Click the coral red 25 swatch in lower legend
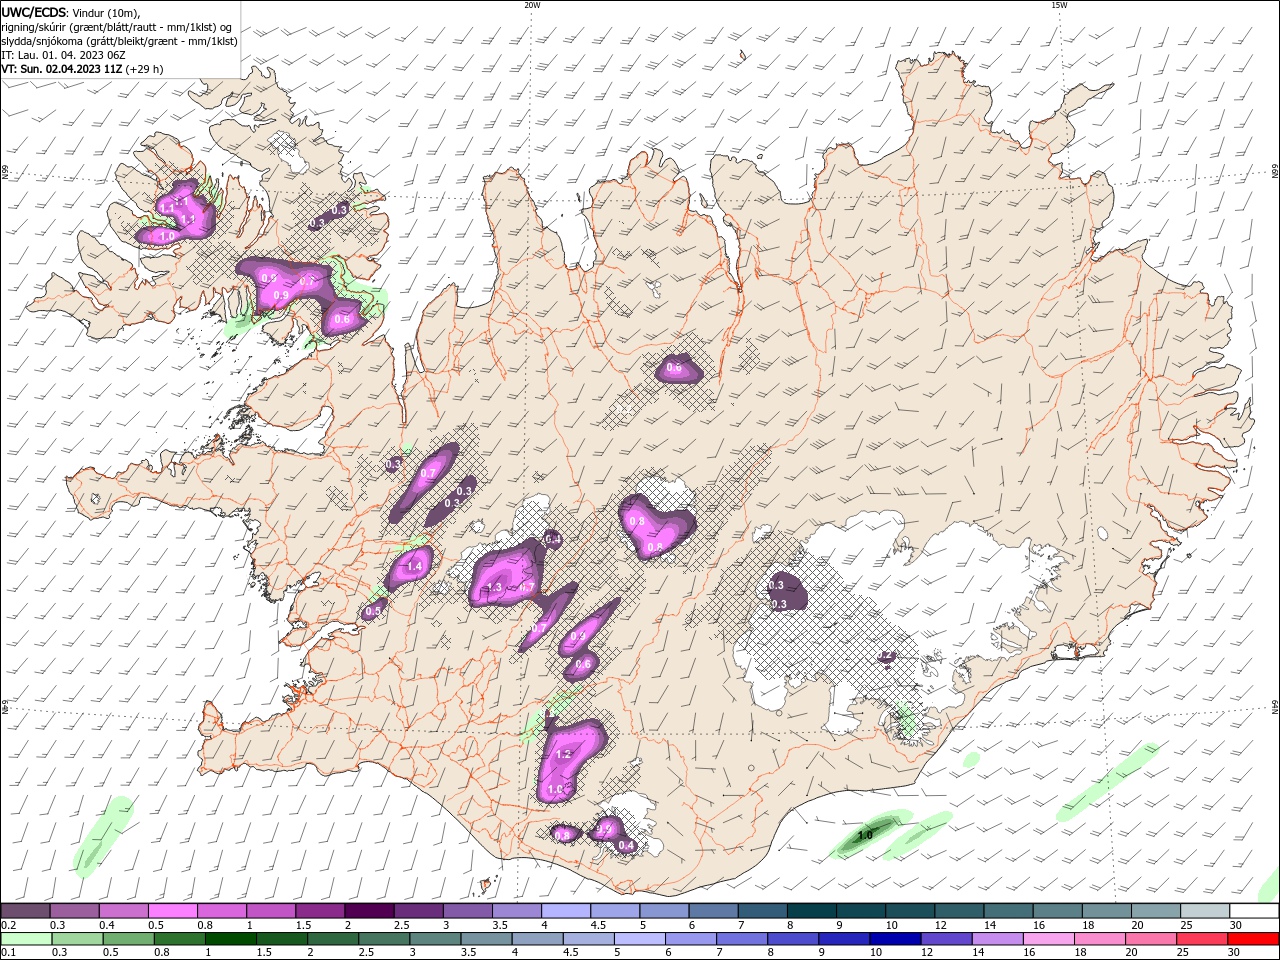The width and height of the screenshot is (1280, 960). point(1202,939)
